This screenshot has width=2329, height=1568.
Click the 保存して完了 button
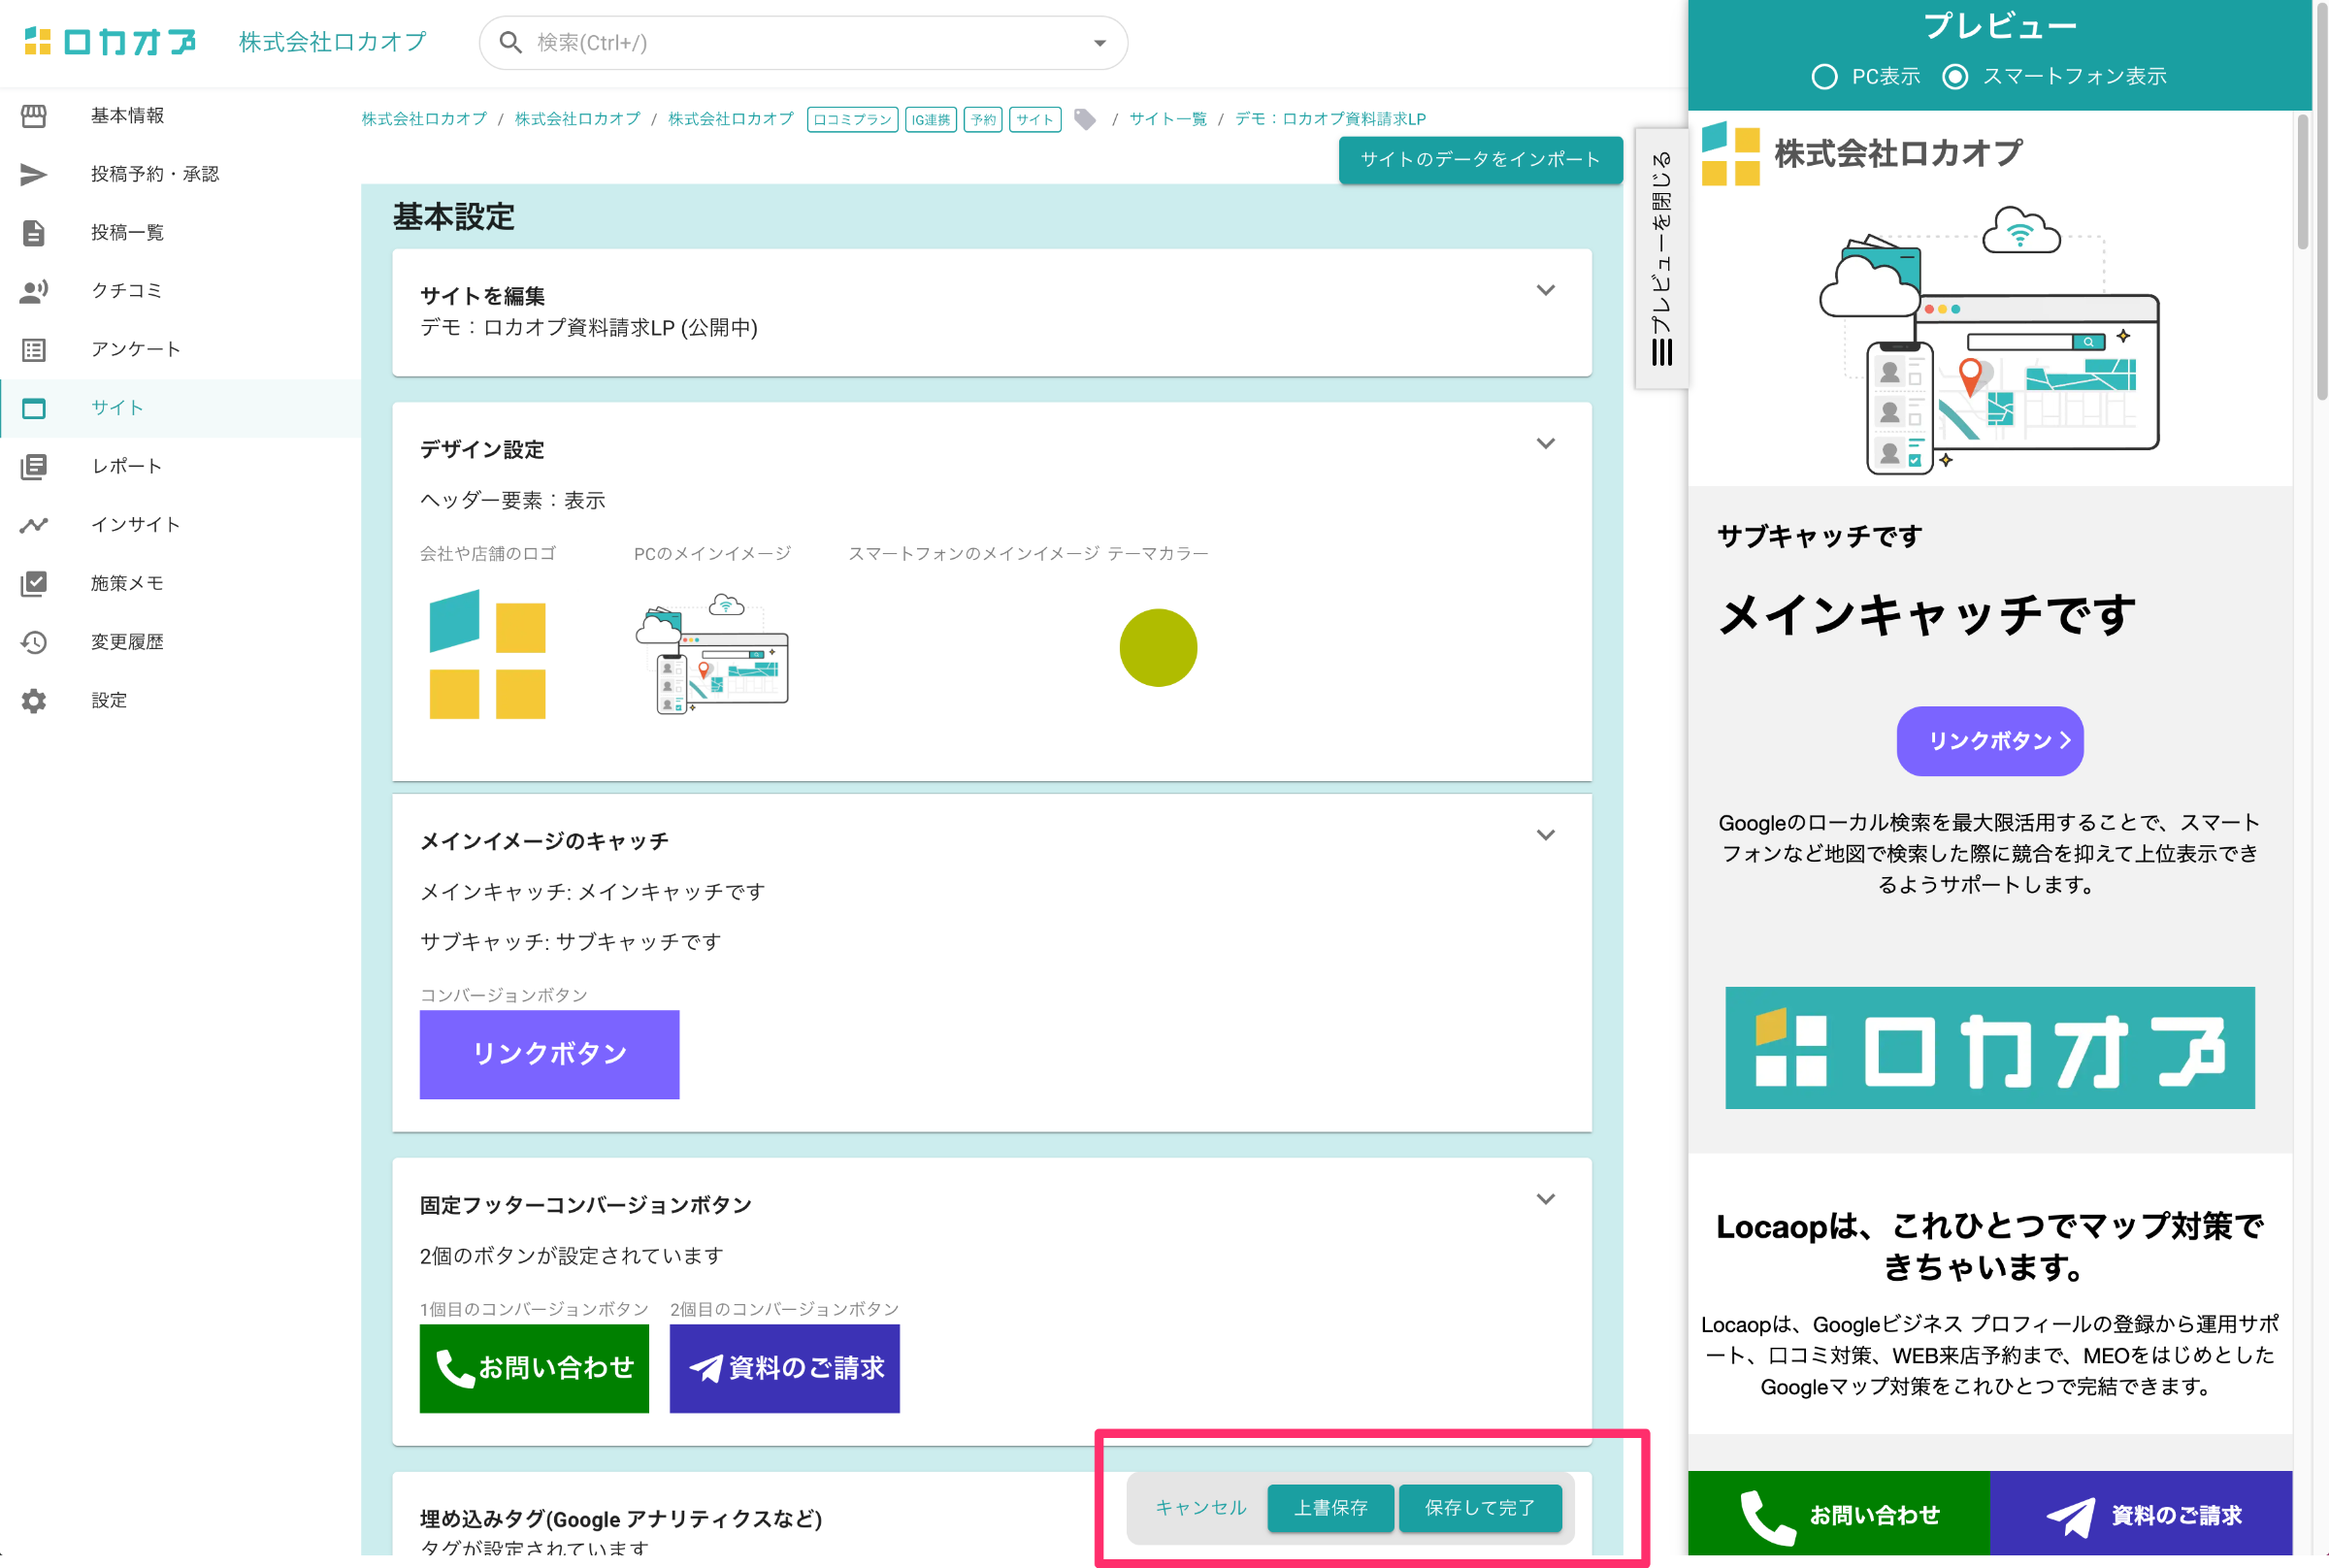coord(1479,1507)
